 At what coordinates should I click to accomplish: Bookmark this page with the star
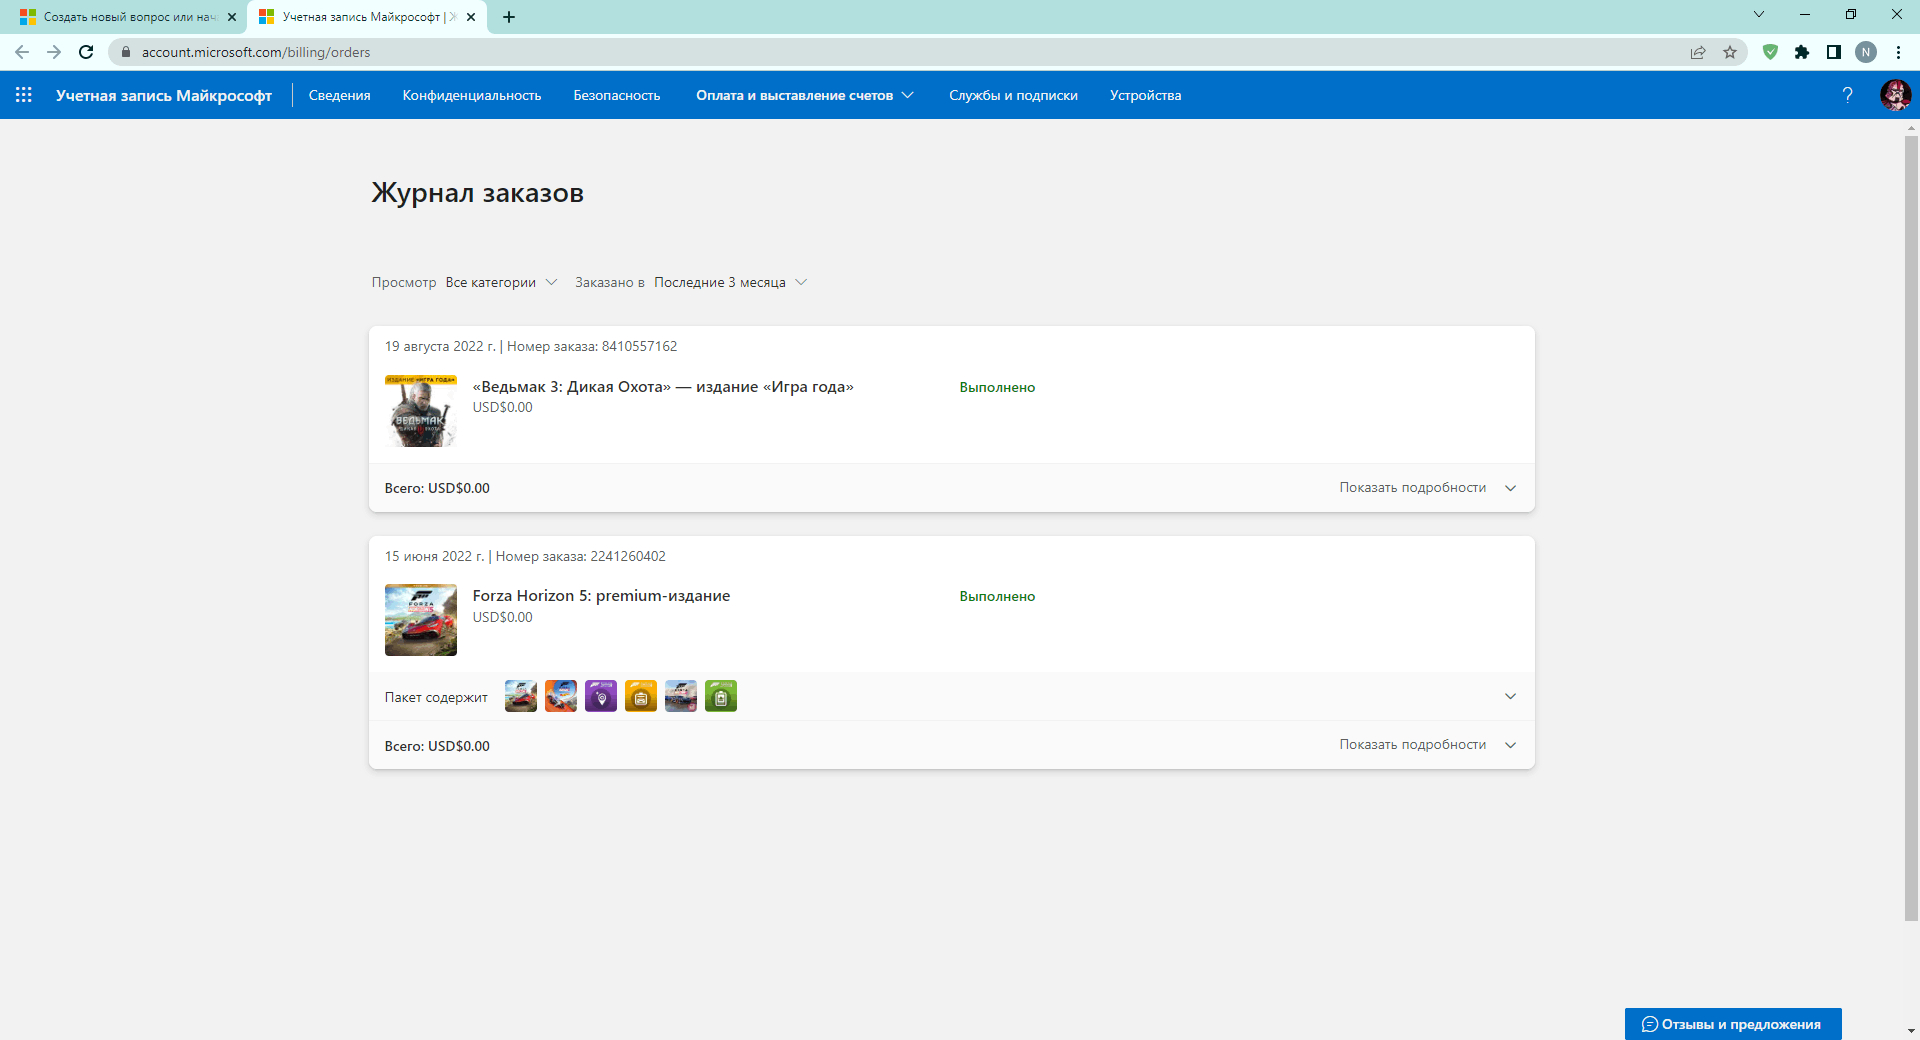(x=1730, y=52)
